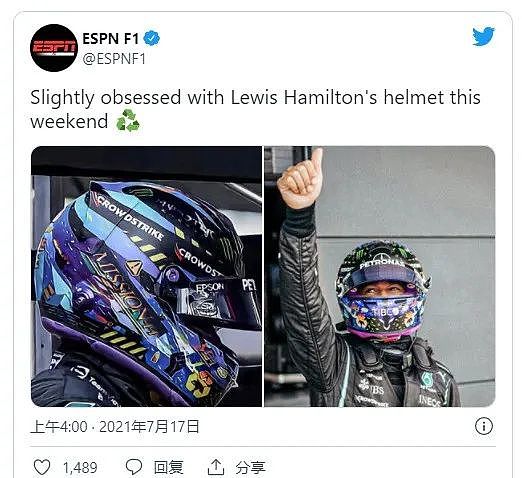Click the recycling emoji in tweet
The height and width of the screenshot is (478, 522).
(127, 121)
